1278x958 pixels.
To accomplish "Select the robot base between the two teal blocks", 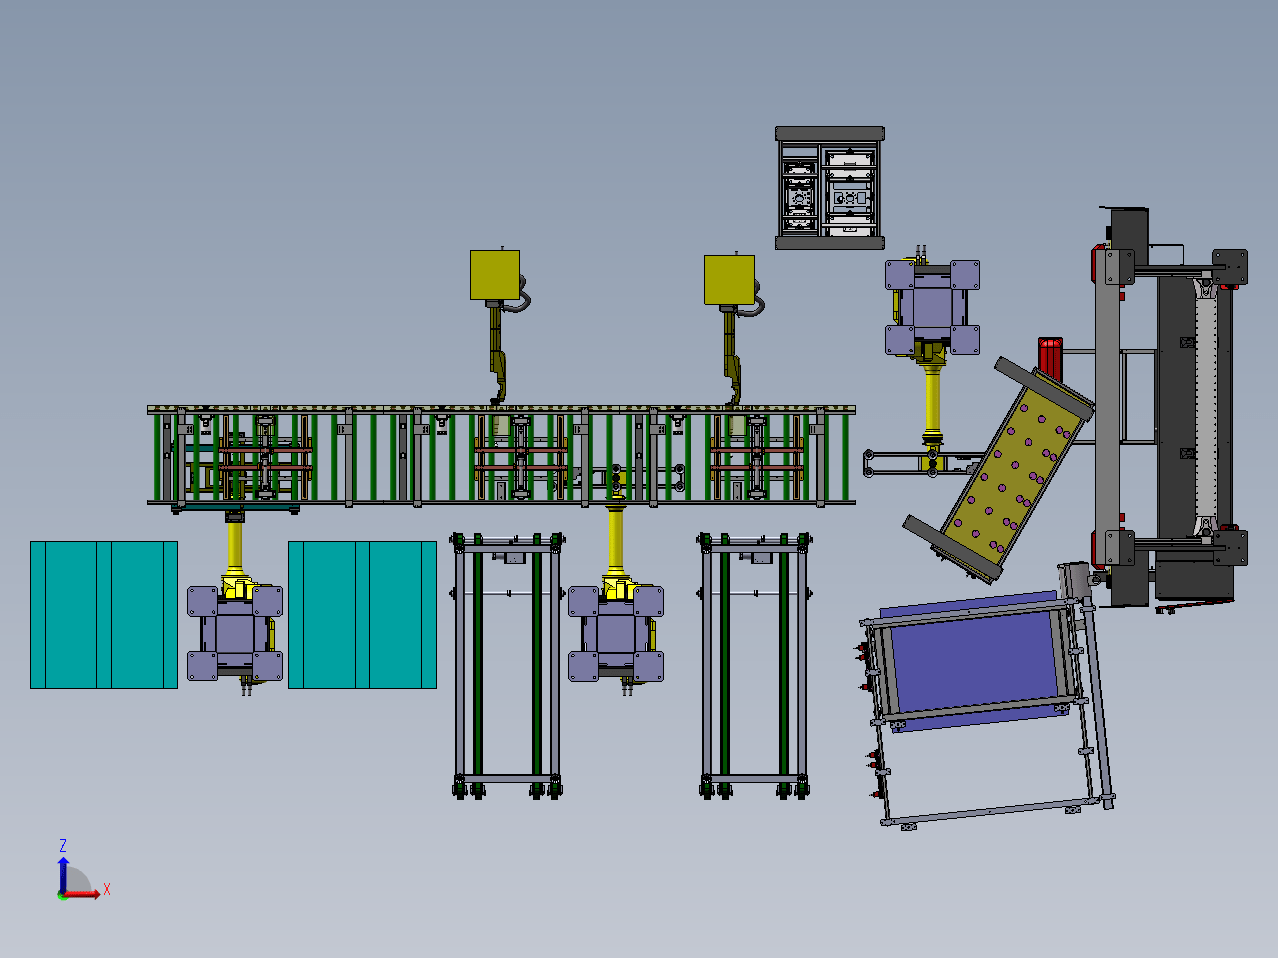I will (235, 634).
